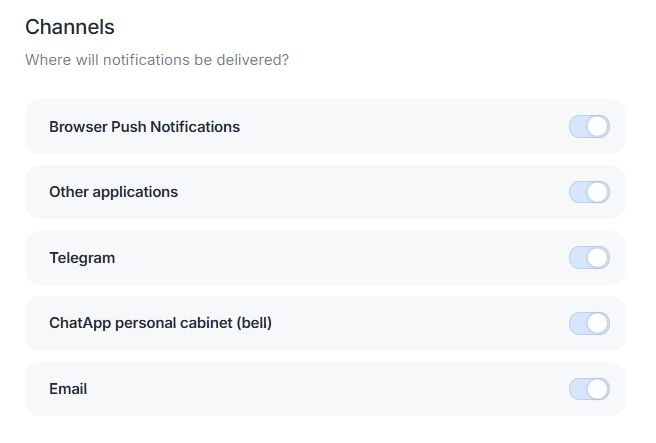Turn off the Telegram channel toggle
Image resolution: width=656 pixels, height=443 pixels.
click(x=589, y=258)
